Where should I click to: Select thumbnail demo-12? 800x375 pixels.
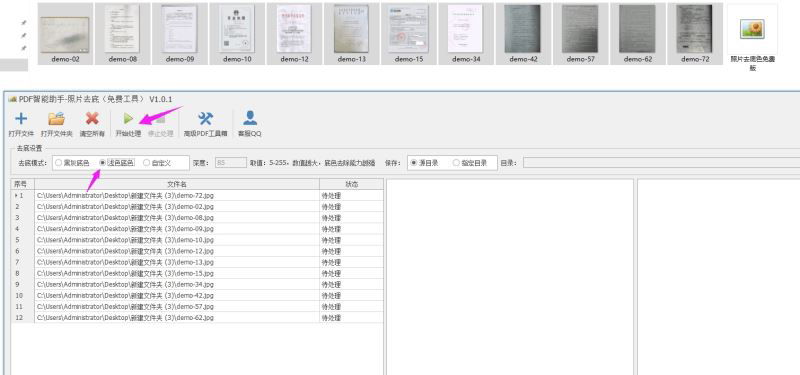pos(294,34)
